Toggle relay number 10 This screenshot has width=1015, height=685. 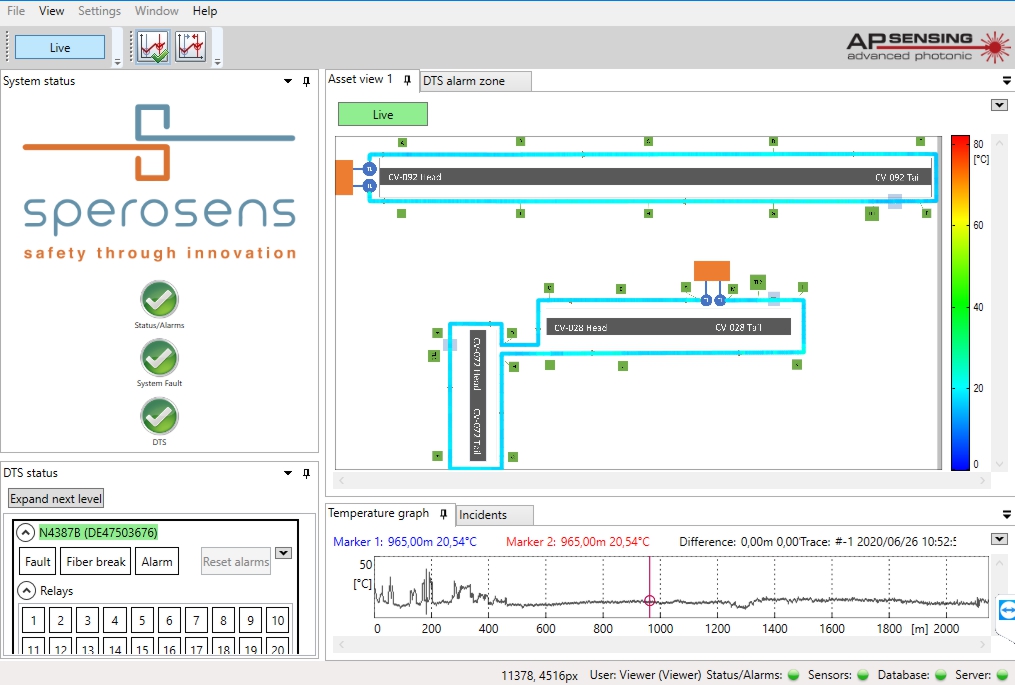277,621
